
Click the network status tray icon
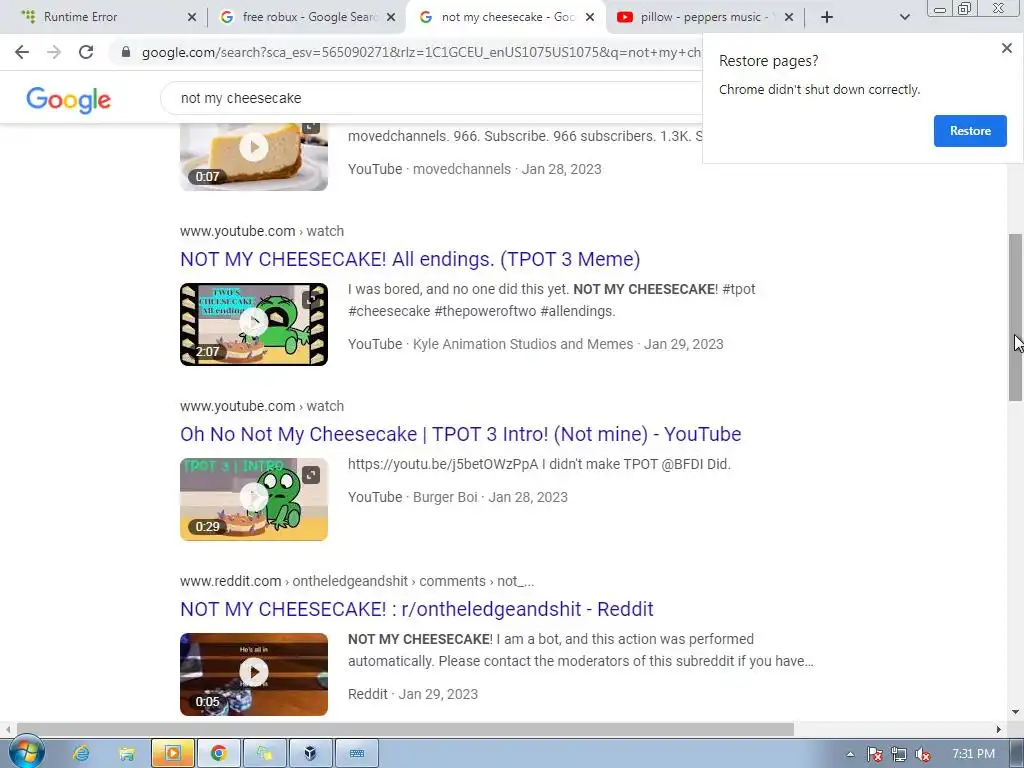(x=899, y=754)
